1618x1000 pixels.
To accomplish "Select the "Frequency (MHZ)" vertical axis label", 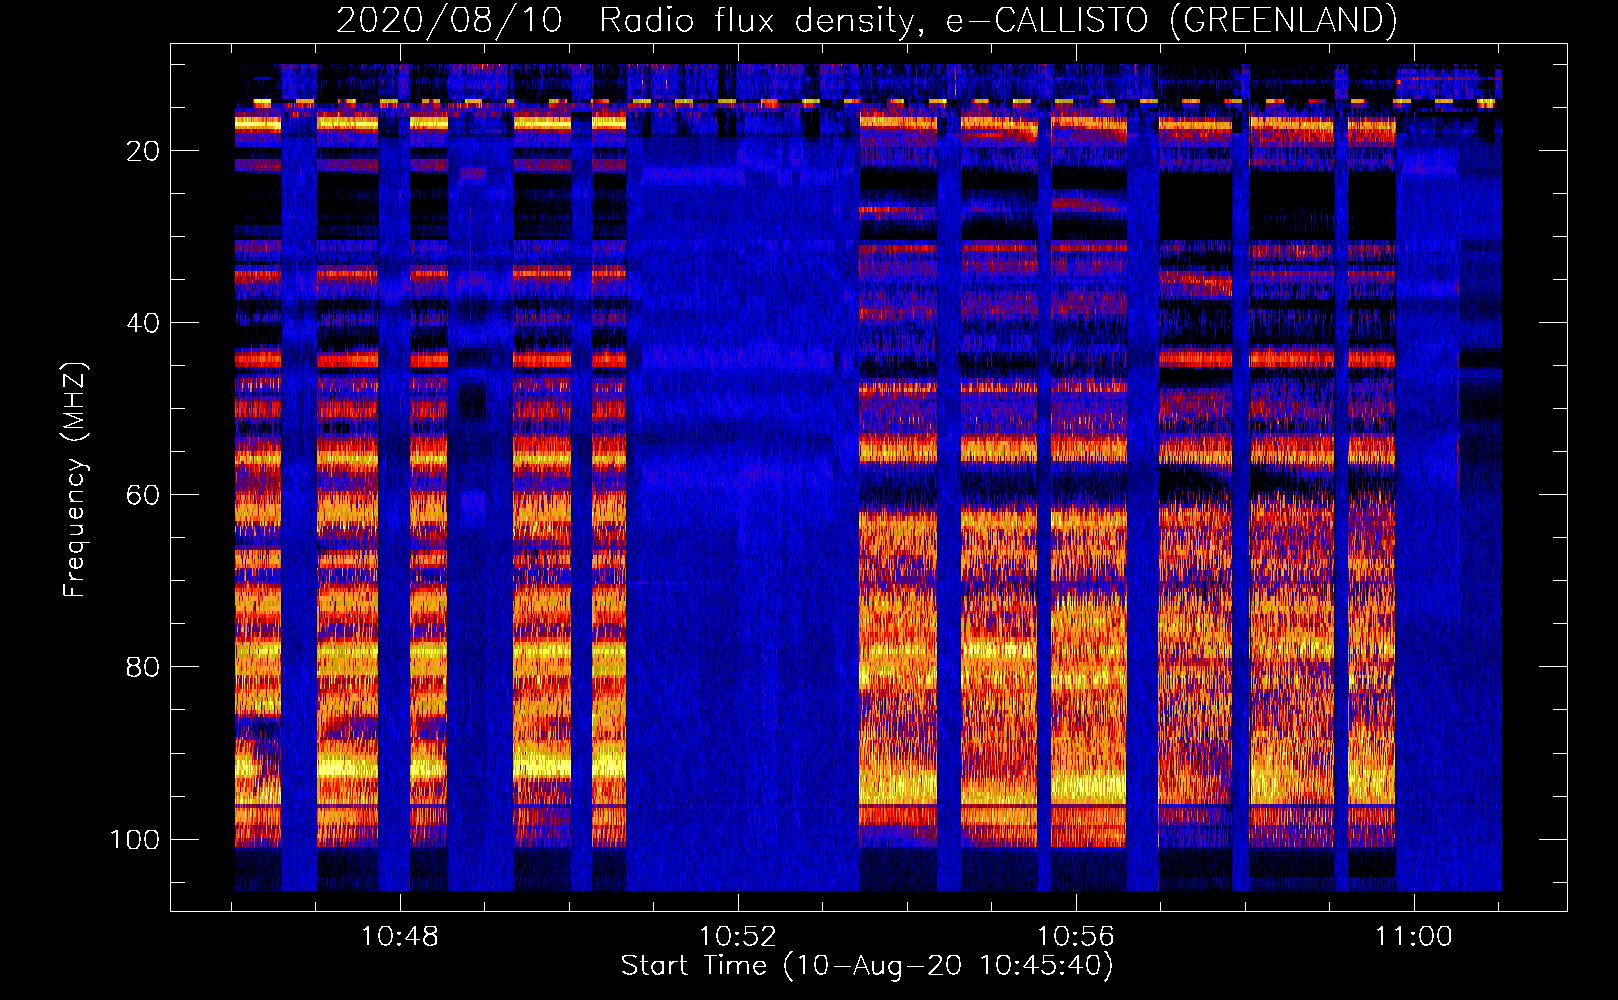I will coord(75,479).
